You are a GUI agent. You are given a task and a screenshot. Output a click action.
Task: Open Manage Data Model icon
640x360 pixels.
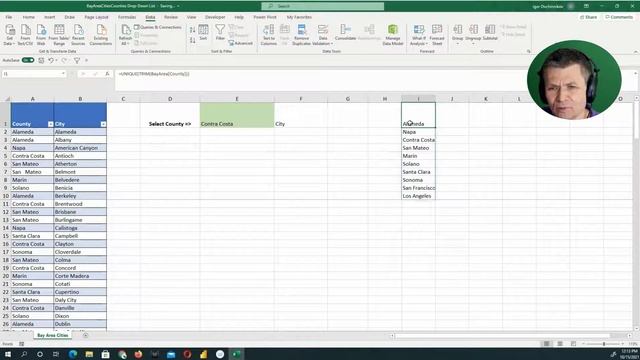(393, 35)
